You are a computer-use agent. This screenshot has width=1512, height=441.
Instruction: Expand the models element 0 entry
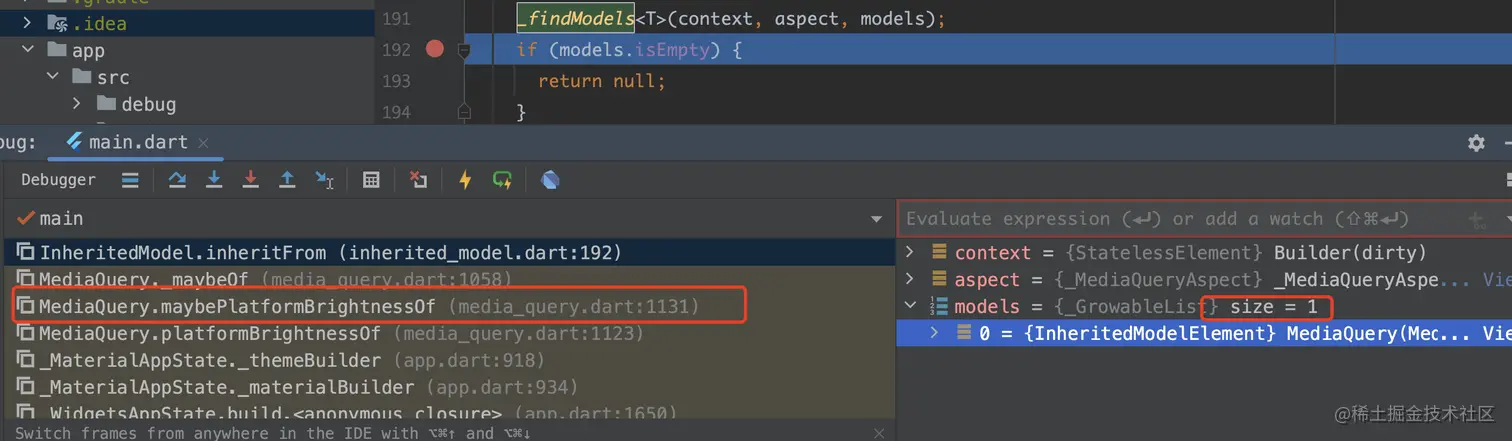tap(935, 333)
